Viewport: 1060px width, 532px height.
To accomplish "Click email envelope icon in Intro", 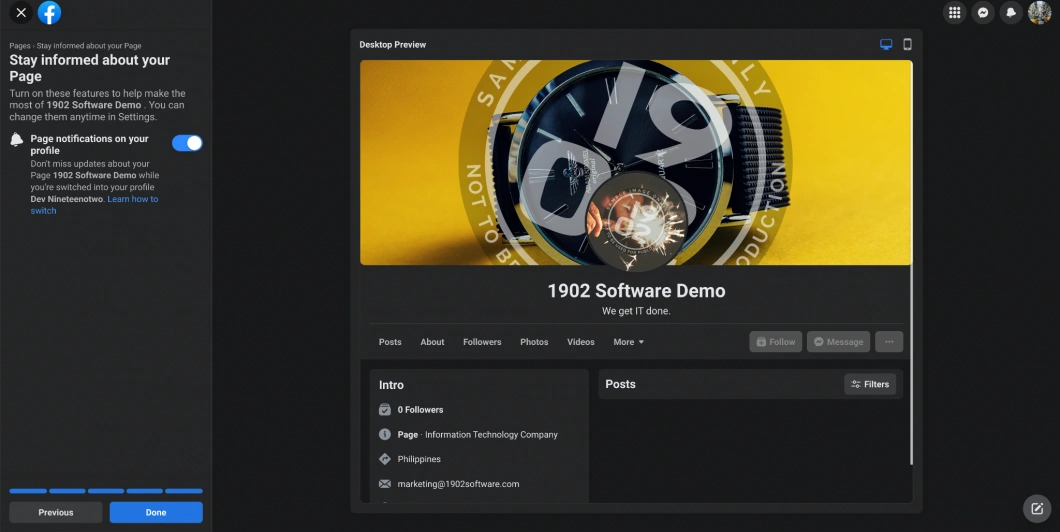I will [385, 484].
